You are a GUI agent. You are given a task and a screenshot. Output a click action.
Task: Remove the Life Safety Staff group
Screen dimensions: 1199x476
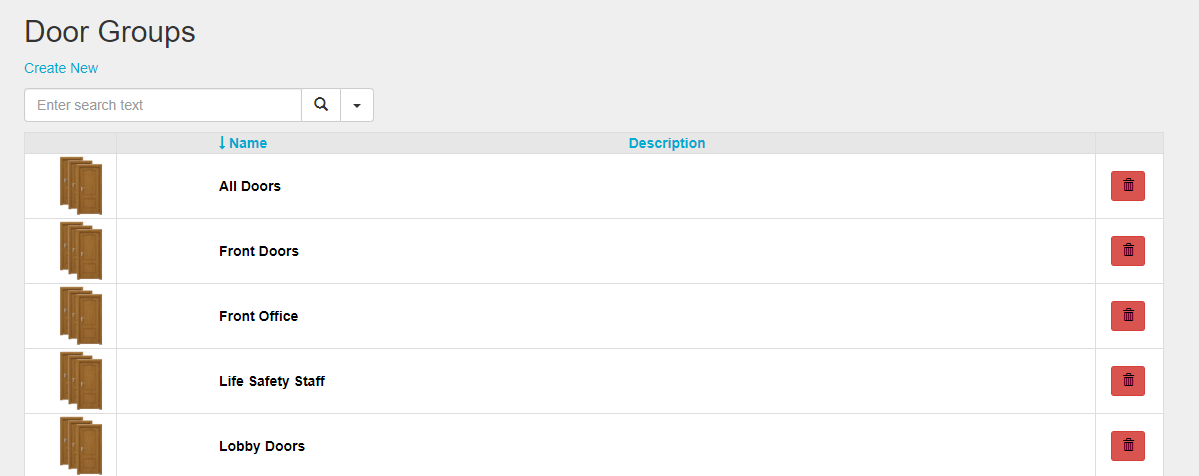point(1127,381)
